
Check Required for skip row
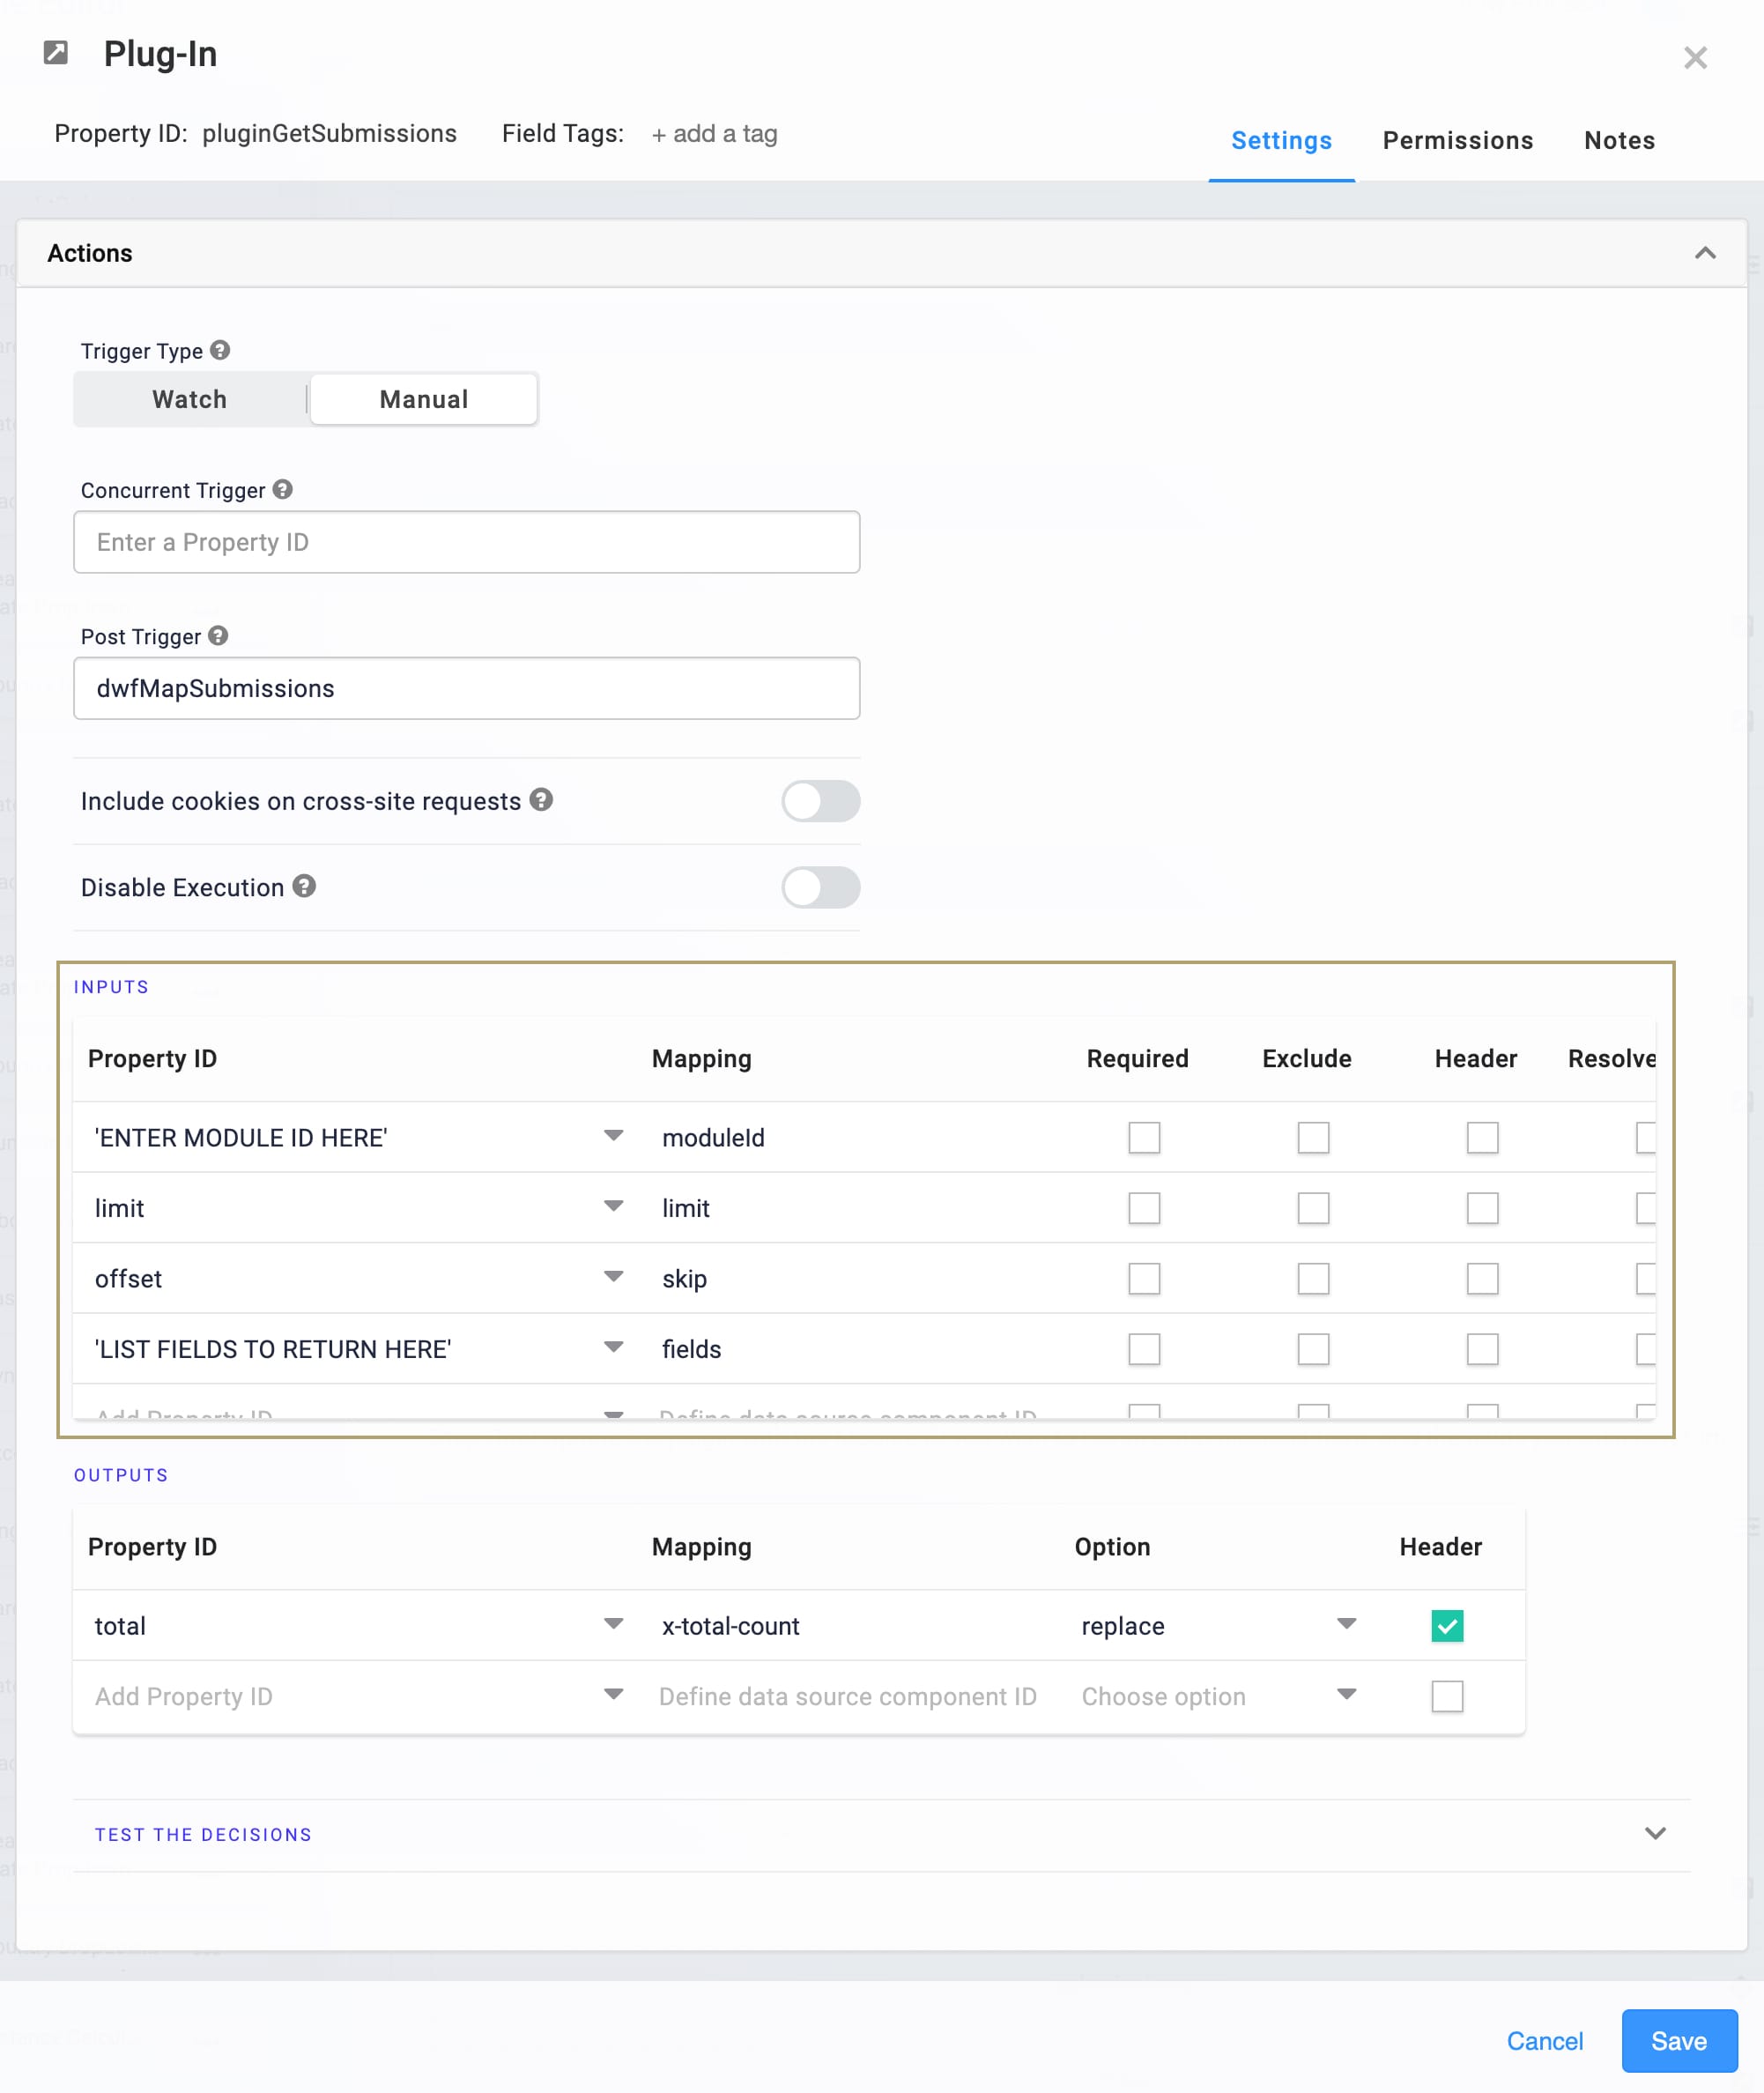pos(1144,1278)
